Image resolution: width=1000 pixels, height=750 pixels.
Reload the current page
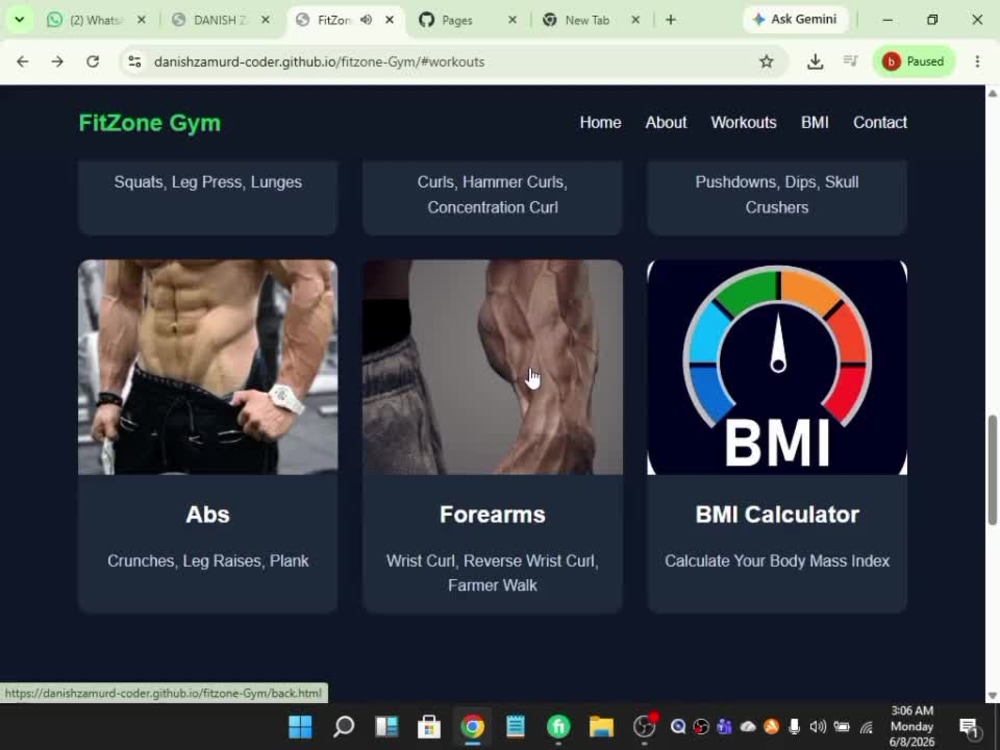click(92, 62)
